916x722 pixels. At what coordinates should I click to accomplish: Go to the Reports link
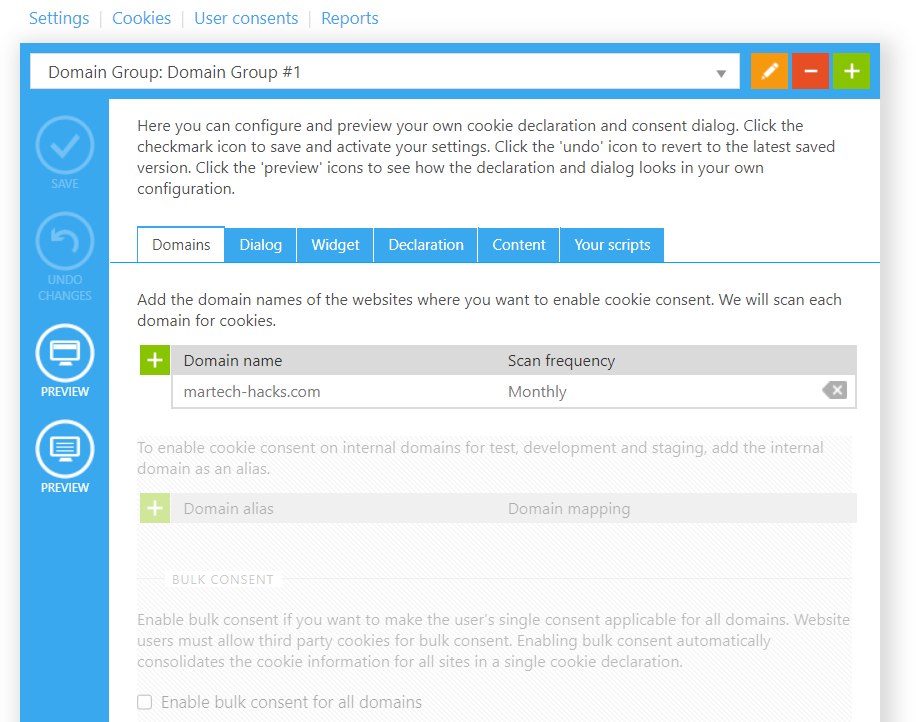pos(350,18)
